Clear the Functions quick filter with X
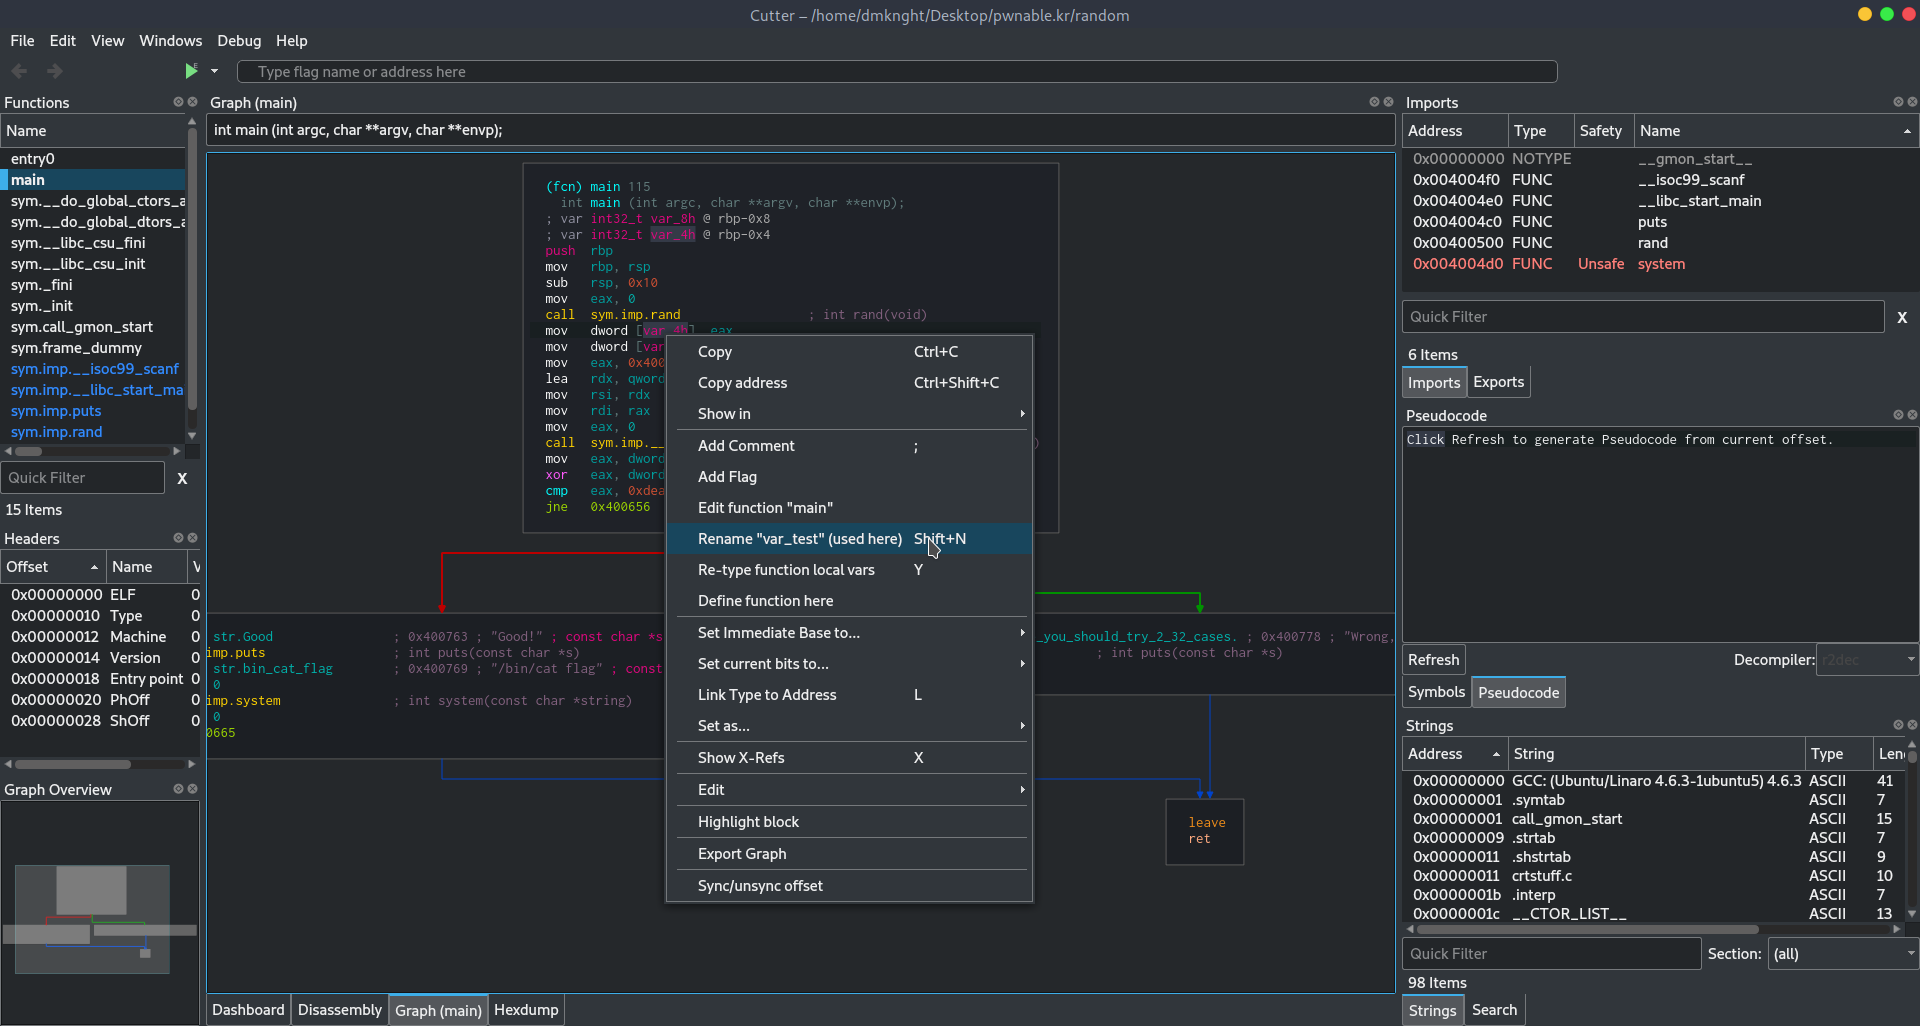 (x=182, y=478)
